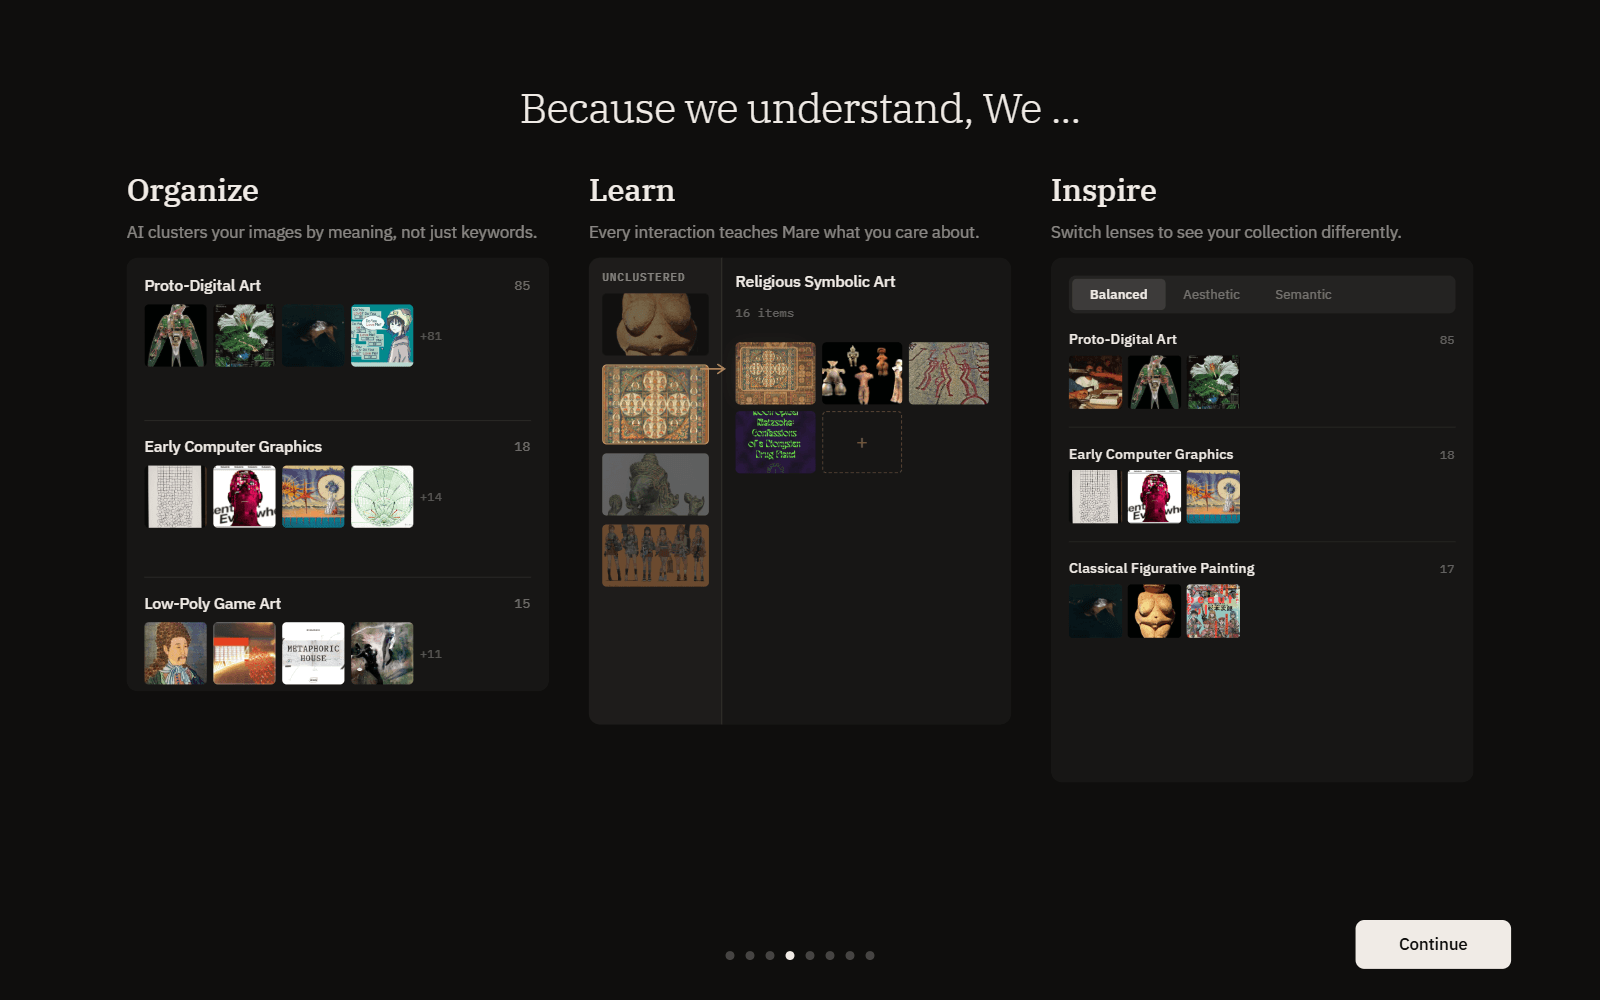This screenshot has width=1600, height=1000.
Task: Open the Venus figurine thumbnail in Classical Figurative Painting
Action: [x=1154, y=611]
